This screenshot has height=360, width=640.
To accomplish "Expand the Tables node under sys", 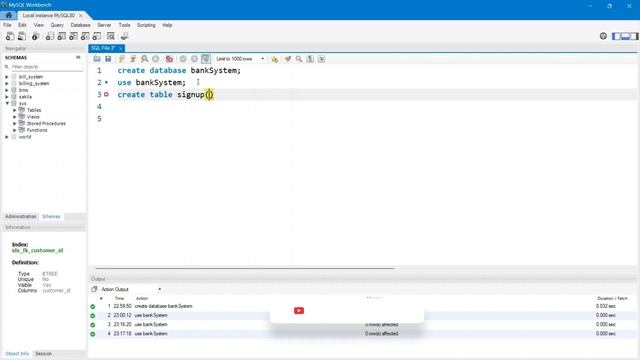I will click(x=15, y=110).
